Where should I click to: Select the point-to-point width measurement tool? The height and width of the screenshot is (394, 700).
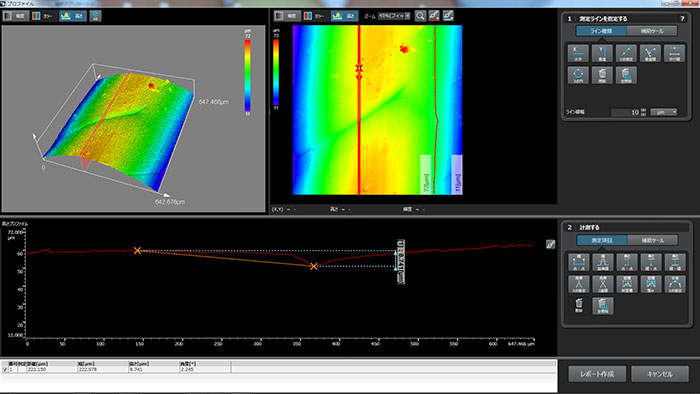tap(579, 262)
